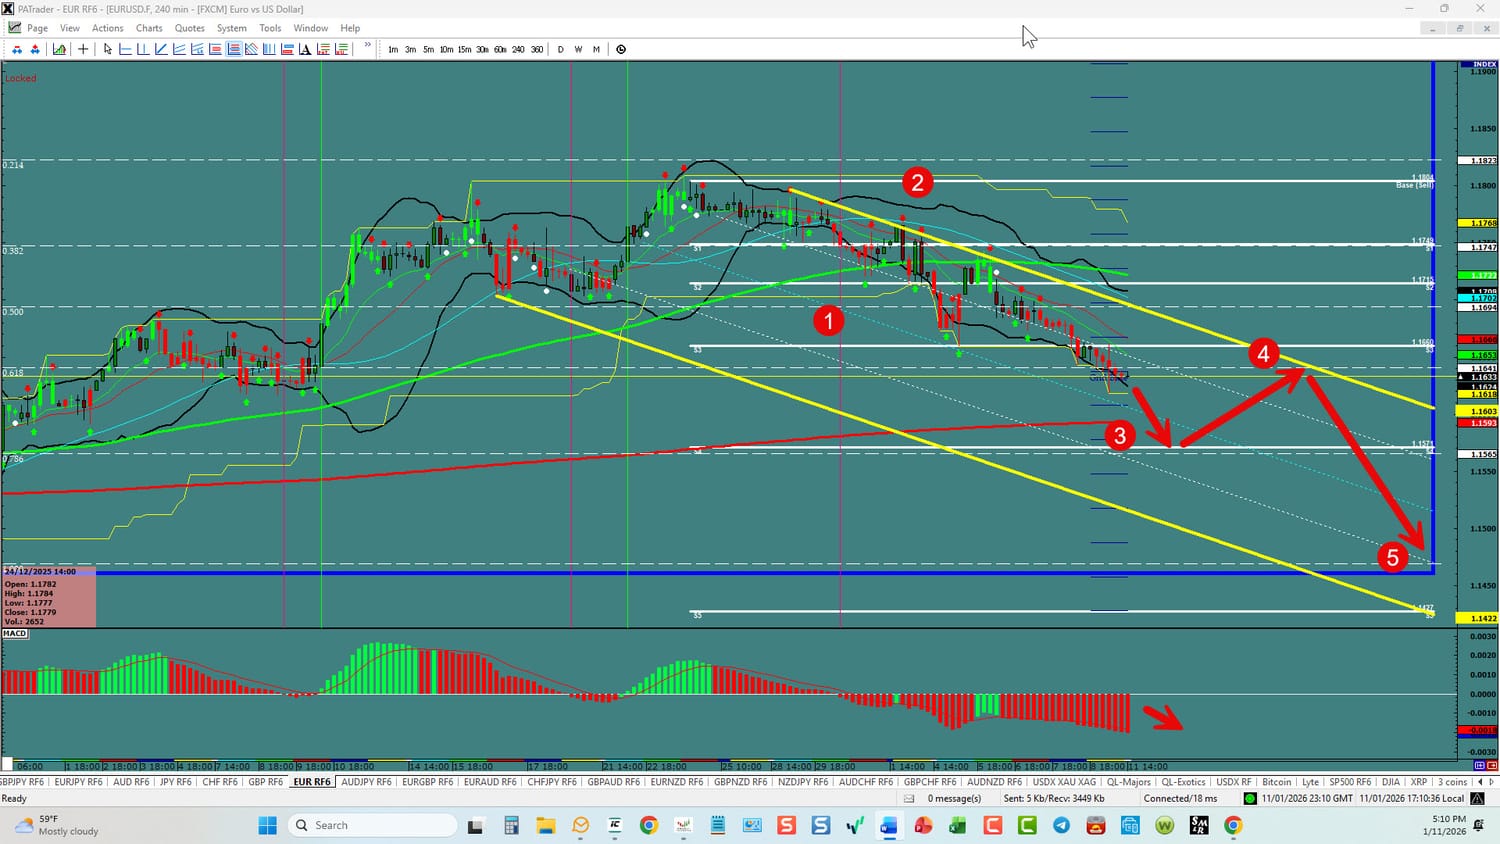Choose the trend line drawing tool
Screen dimensions: 1500x844
(x=161, y=49)
